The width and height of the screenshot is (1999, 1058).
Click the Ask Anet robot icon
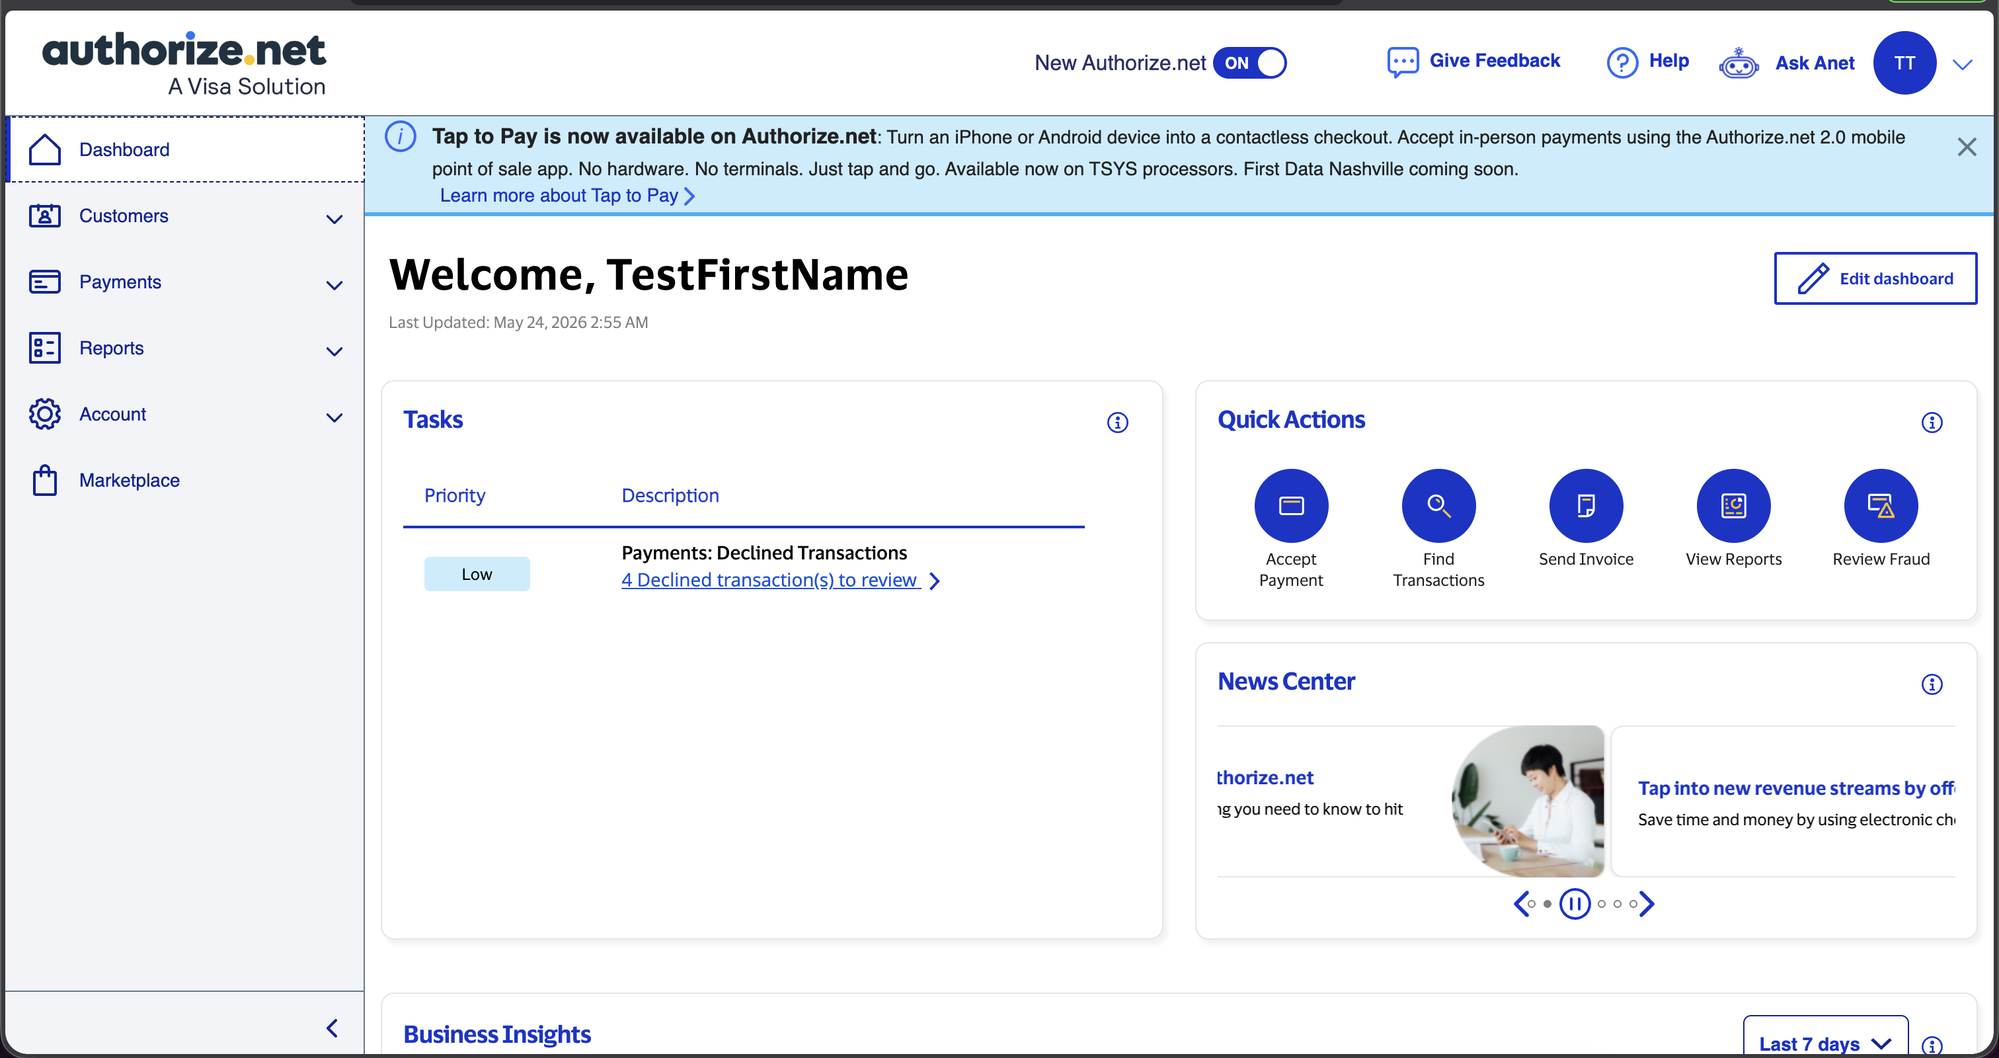coord(1739,63)
